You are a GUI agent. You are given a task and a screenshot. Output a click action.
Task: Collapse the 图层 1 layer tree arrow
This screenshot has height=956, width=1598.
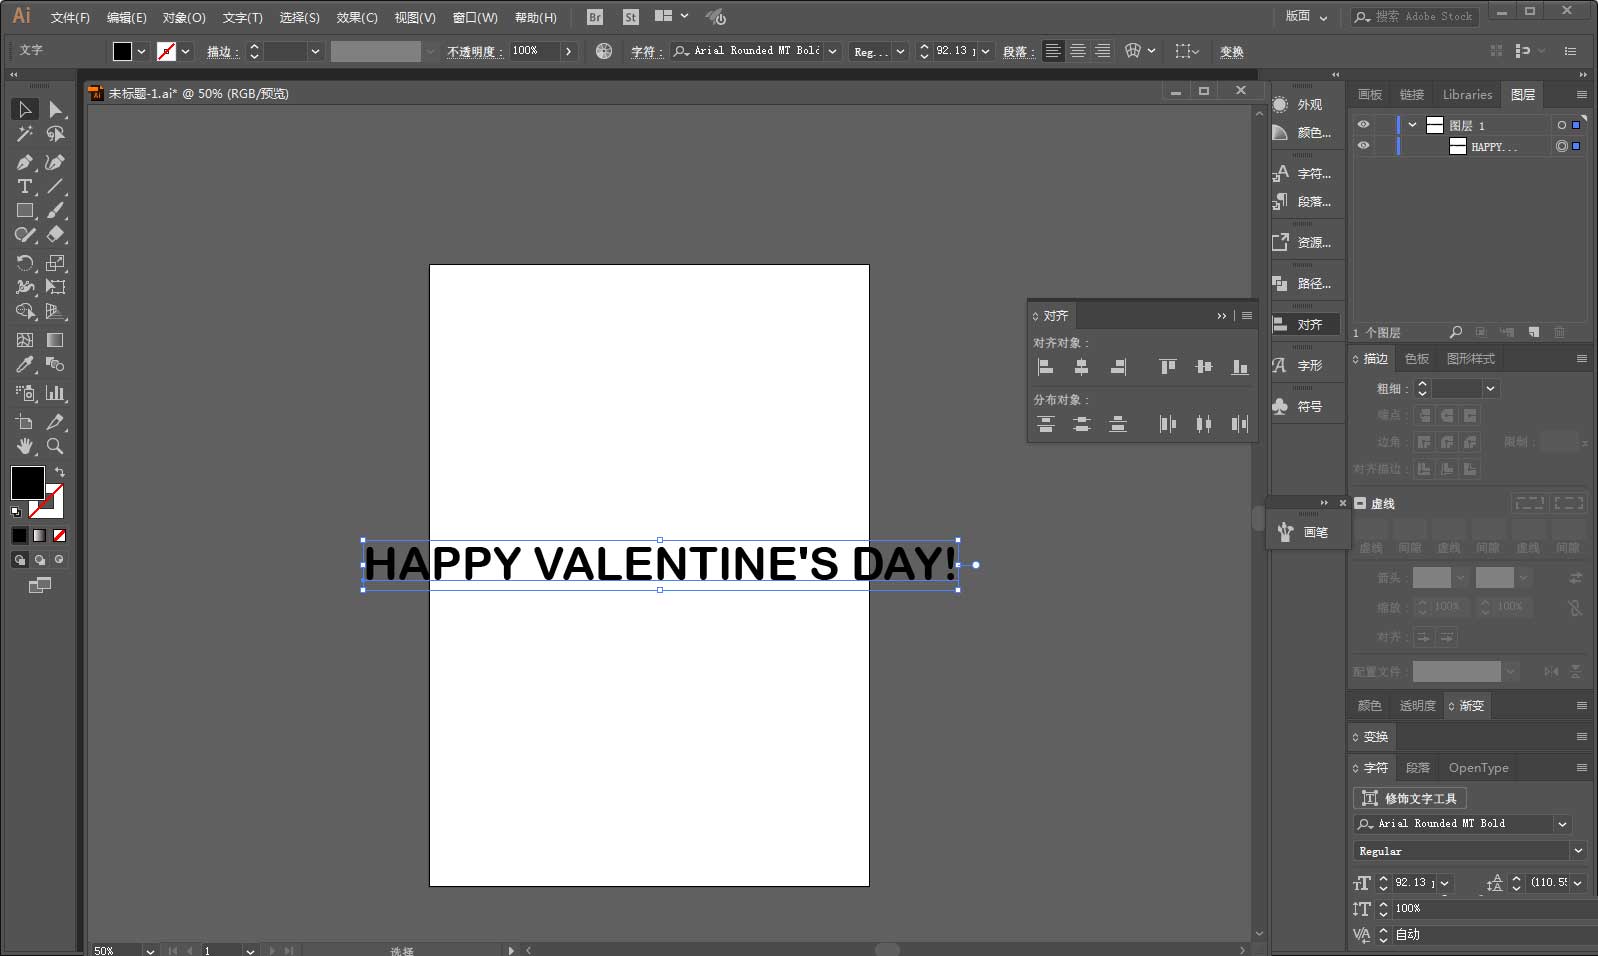pyautogui.click(x=1412, y=125)
